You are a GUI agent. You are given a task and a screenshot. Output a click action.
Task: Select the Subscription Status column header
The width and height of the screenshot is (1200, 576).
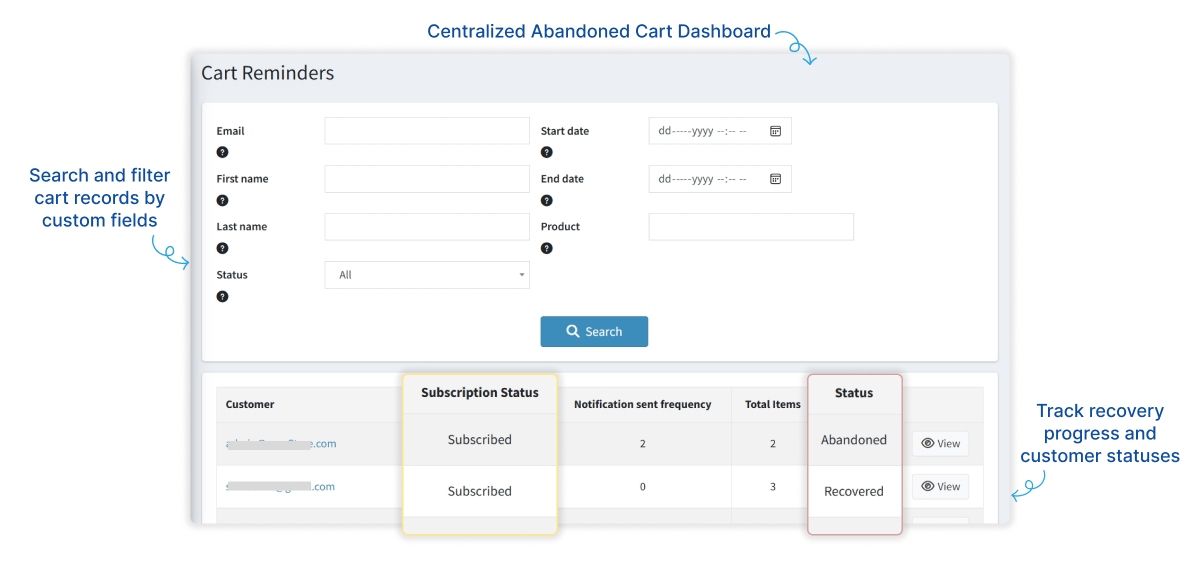tap(480, 393)
